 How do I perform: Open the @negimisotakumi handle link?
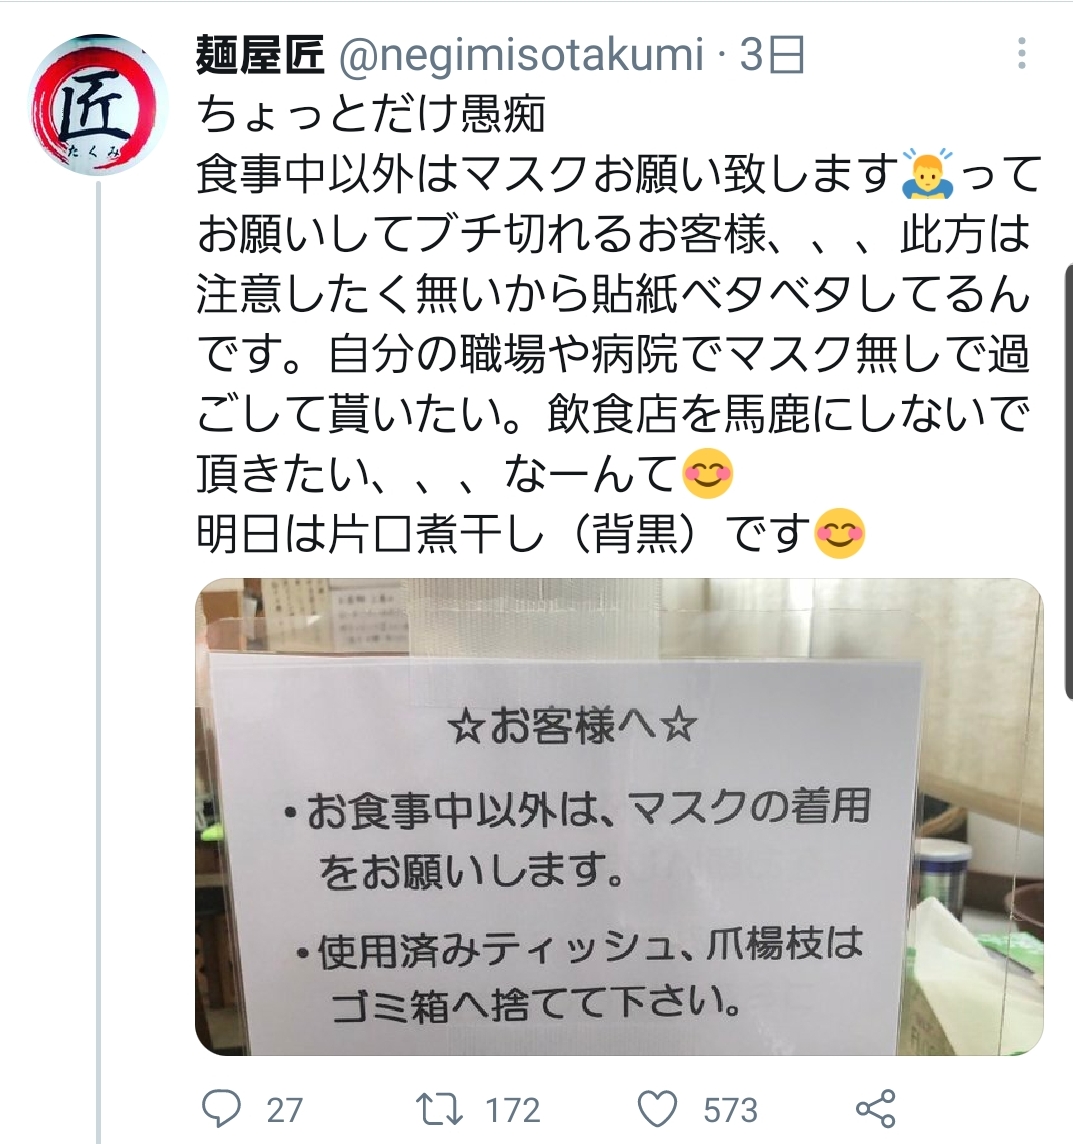click(x=521, y=55)
